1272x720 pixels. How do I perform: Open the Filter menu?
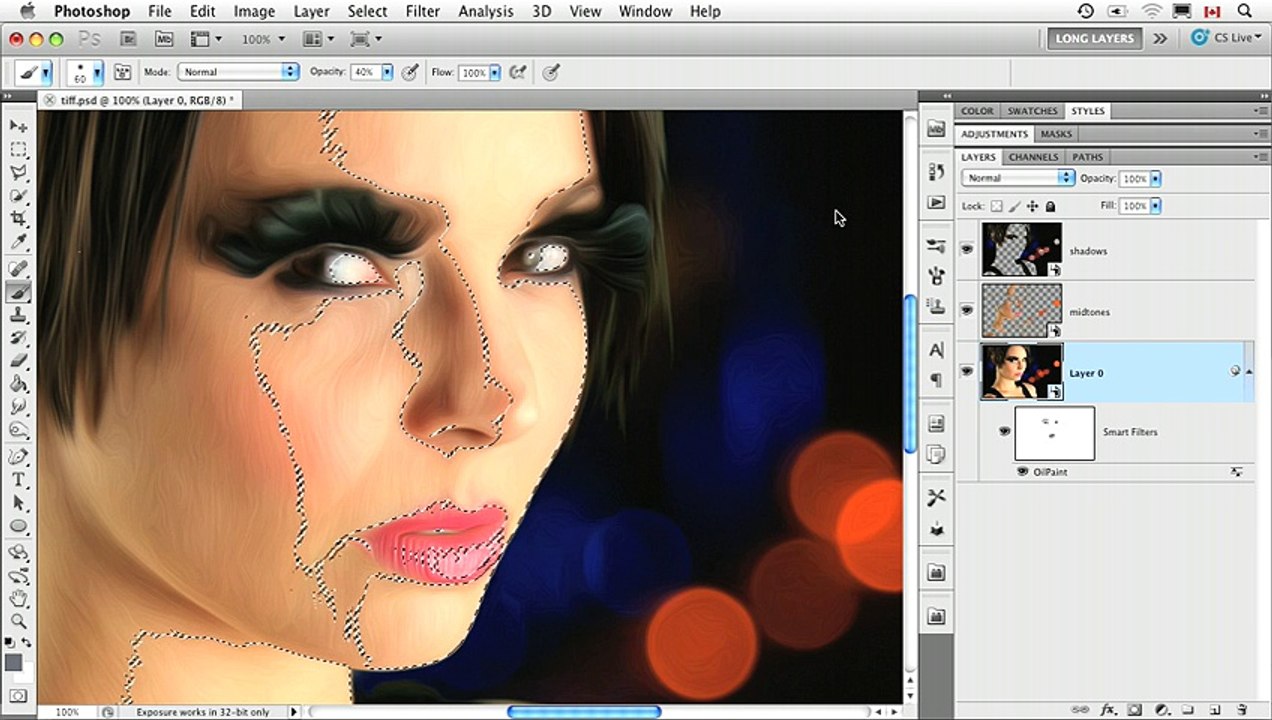[423, 12]
